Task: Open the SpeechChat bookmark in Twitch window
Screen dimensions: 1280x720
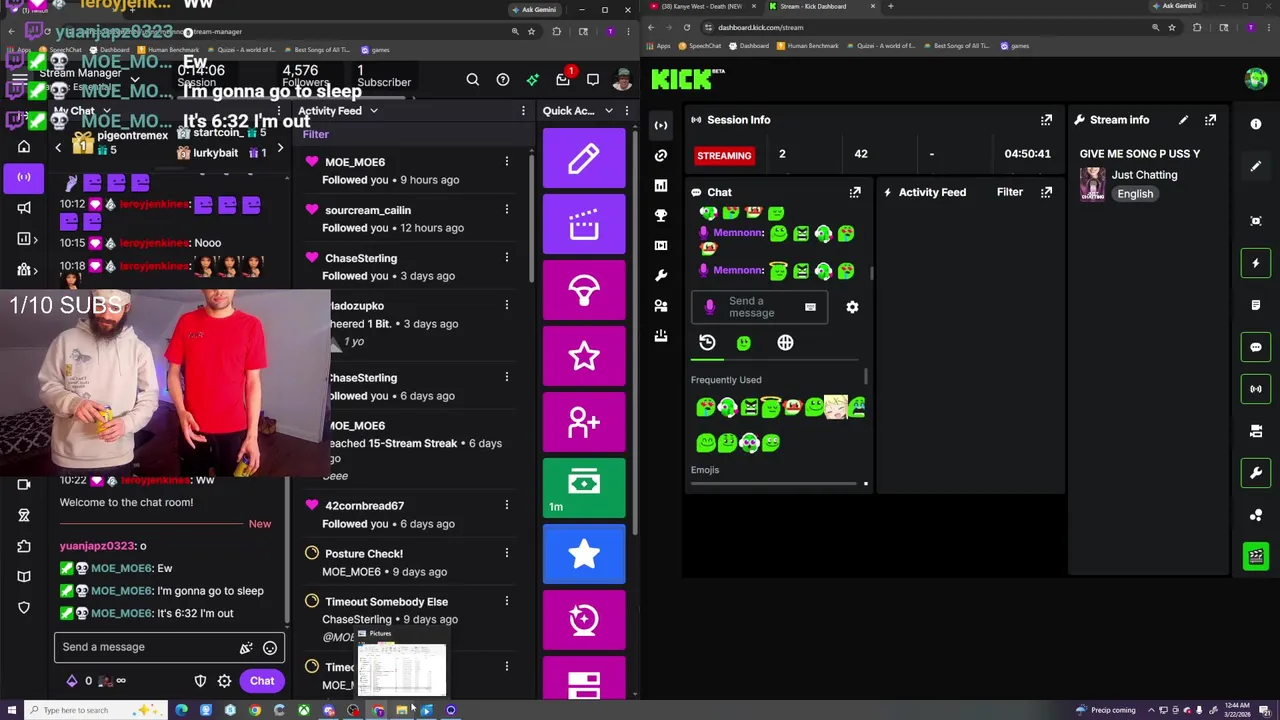Action: point(59,50)
